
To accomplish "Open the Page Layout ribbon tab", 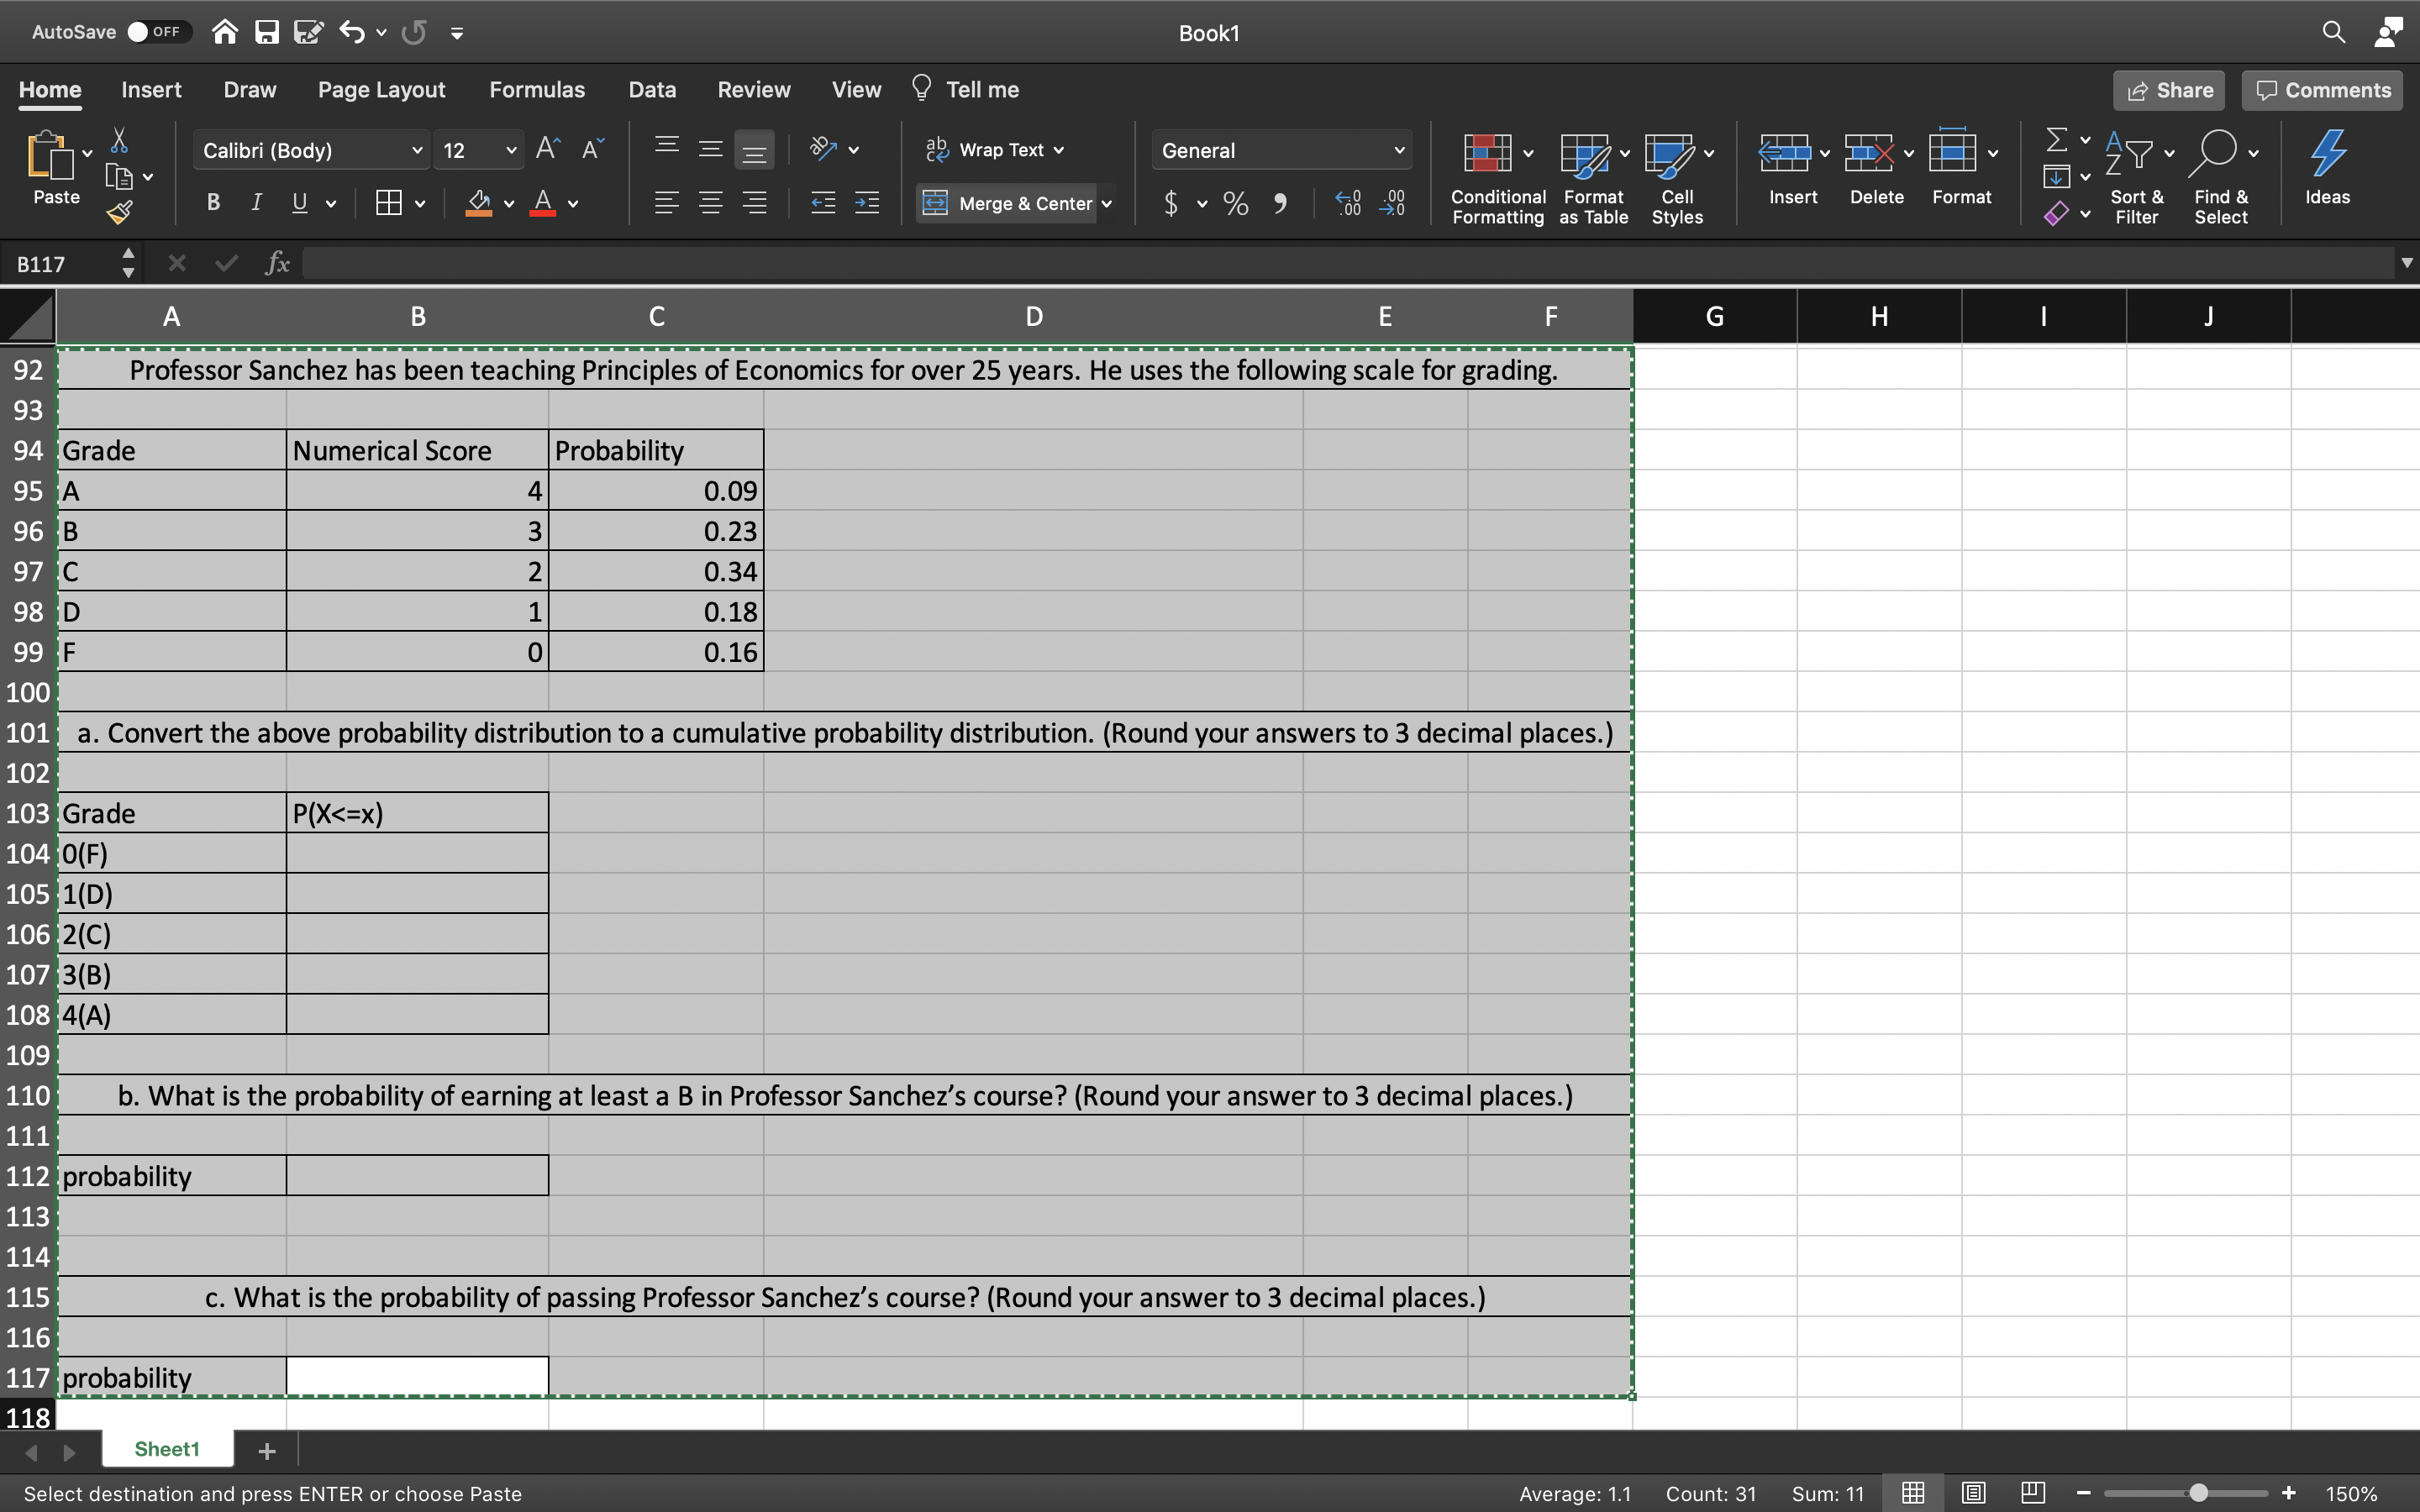I will point(381,90).
